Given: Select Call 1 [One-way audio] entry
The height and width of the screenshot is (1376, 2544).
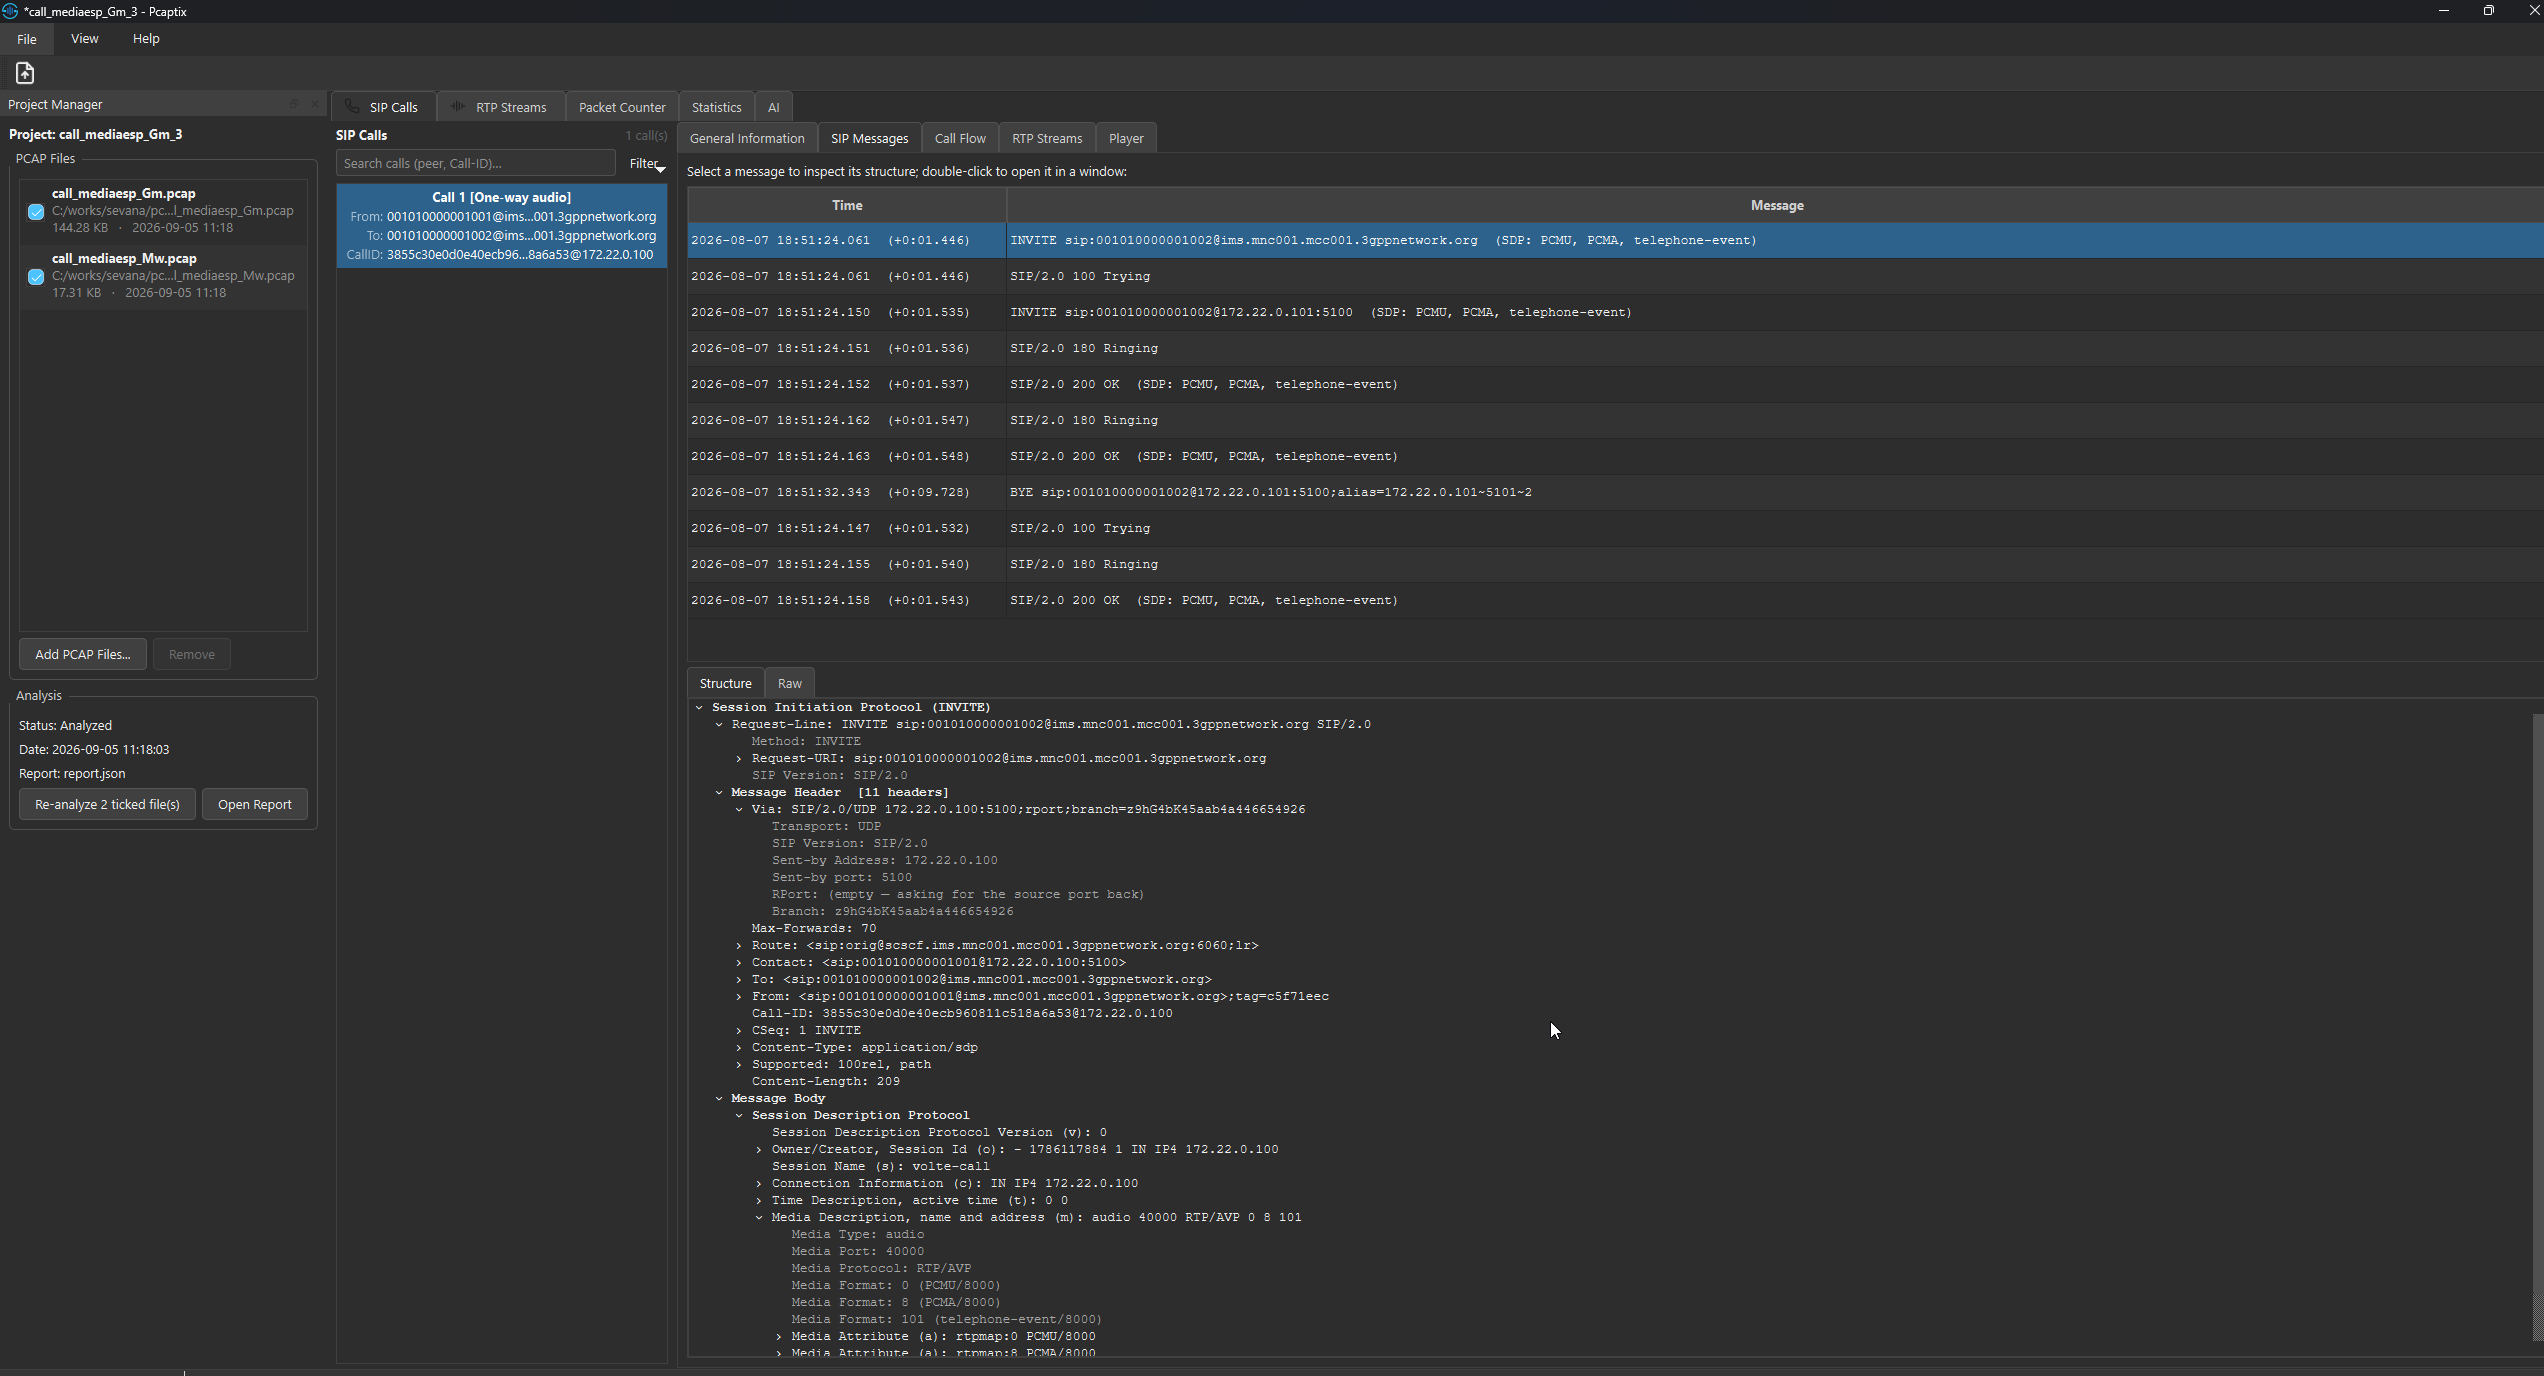Looking at the screenshot, I should [x=502, y=226].
